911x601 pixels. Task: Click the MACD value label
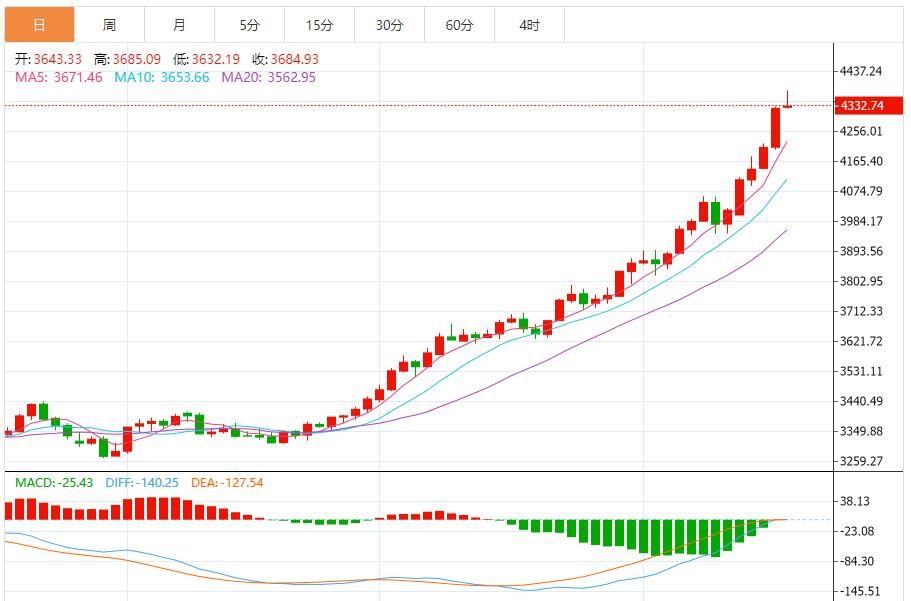(x=54, y=483)
